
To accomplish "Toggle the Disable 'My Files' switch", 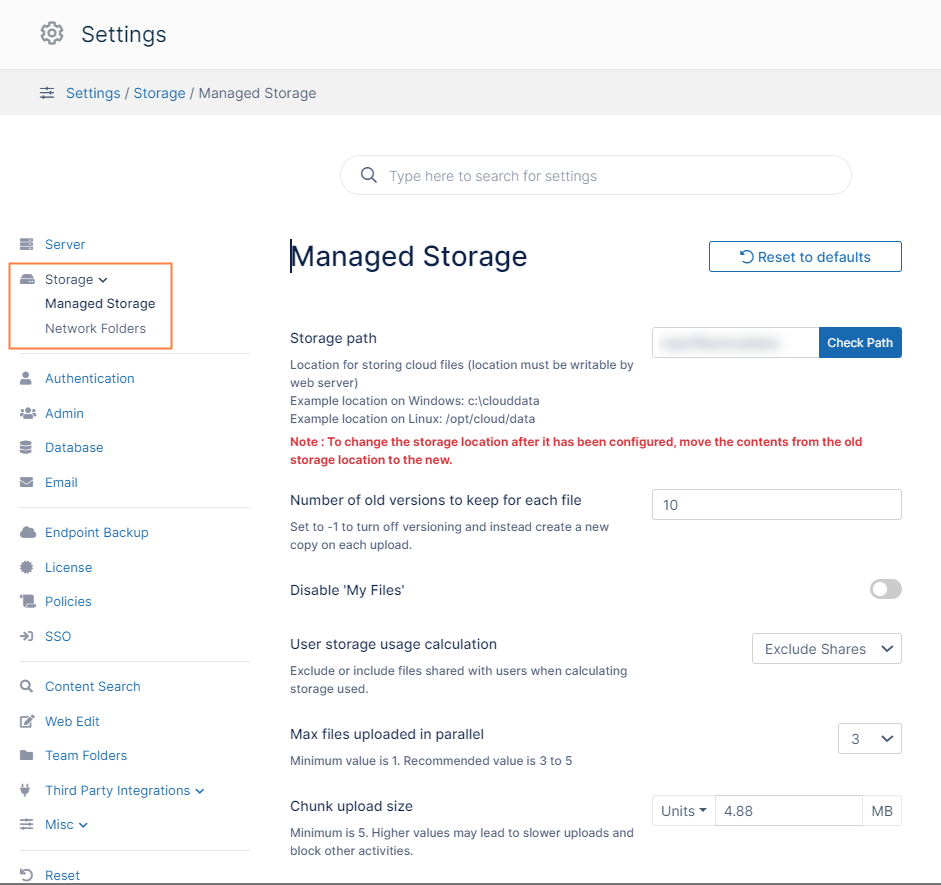I will tap(885, 590).
